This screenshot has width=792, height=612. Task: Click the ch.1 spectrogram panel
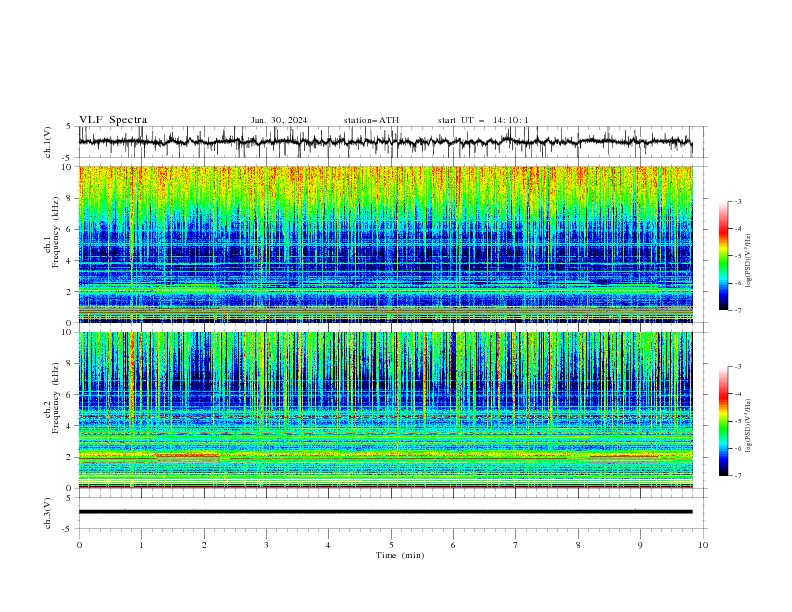tap(386, 244)
